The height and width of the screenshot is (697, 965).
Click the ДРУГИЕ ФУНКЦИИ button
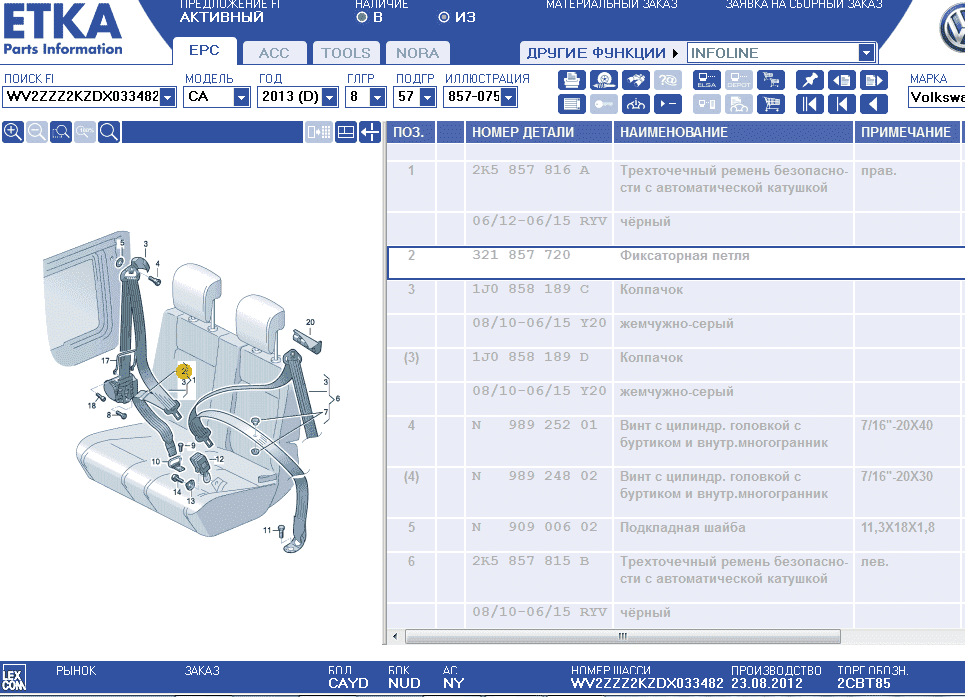pyautogui.click(x=600, y=53)
